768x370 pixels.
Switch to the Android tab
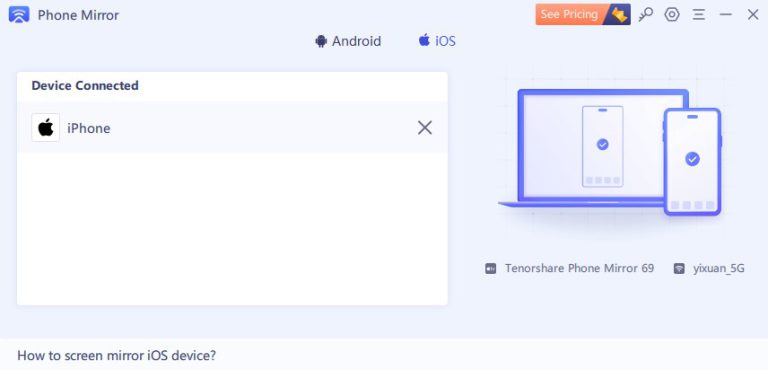click(348, 41)
